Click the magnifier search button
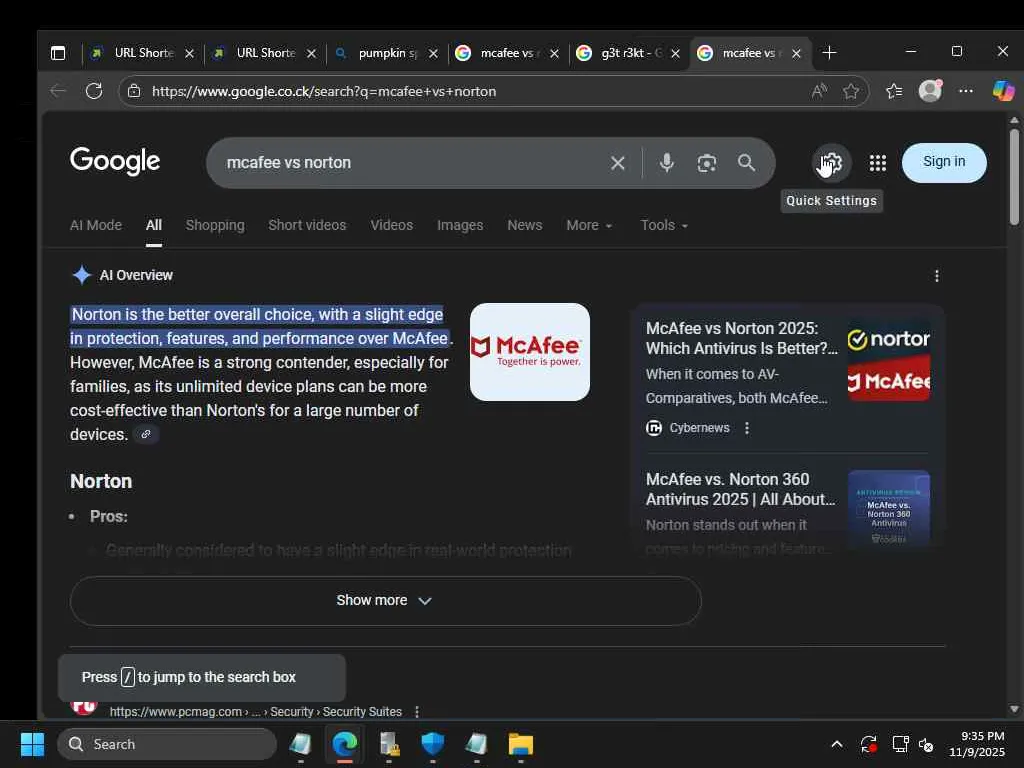 [746, 163]
